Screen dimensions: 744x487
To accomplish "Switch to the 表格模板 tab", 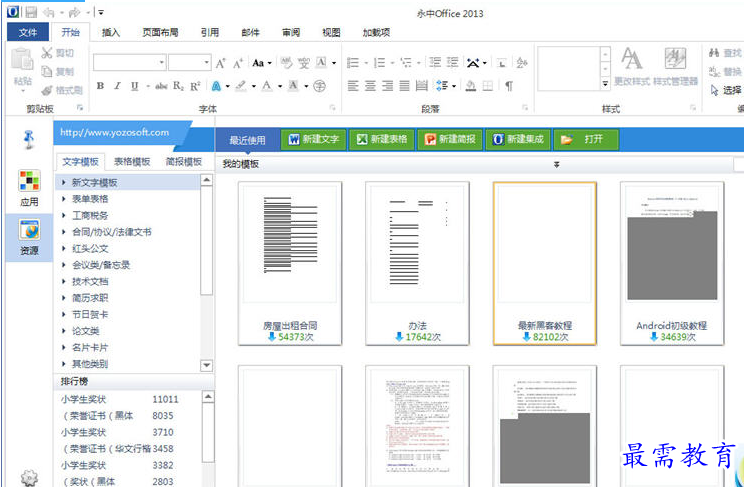I will [x=132, y=161].
